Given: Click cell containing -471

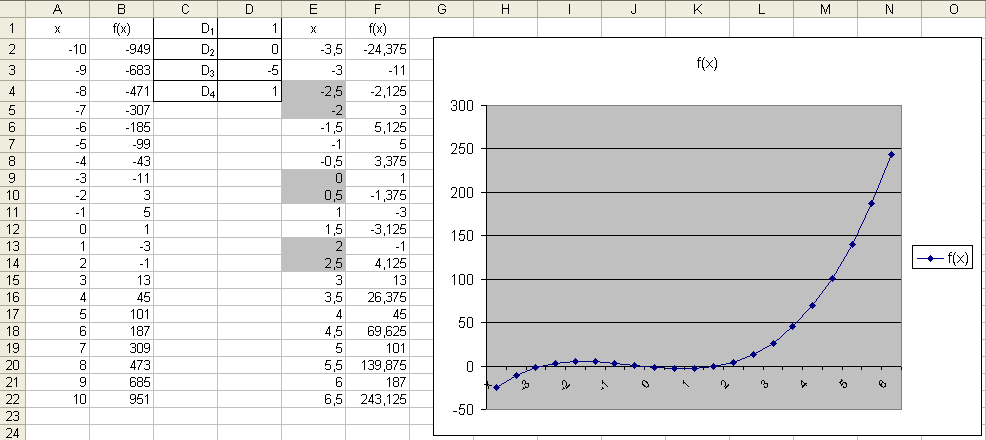Looking at the screenshot, I should point(121,91).
